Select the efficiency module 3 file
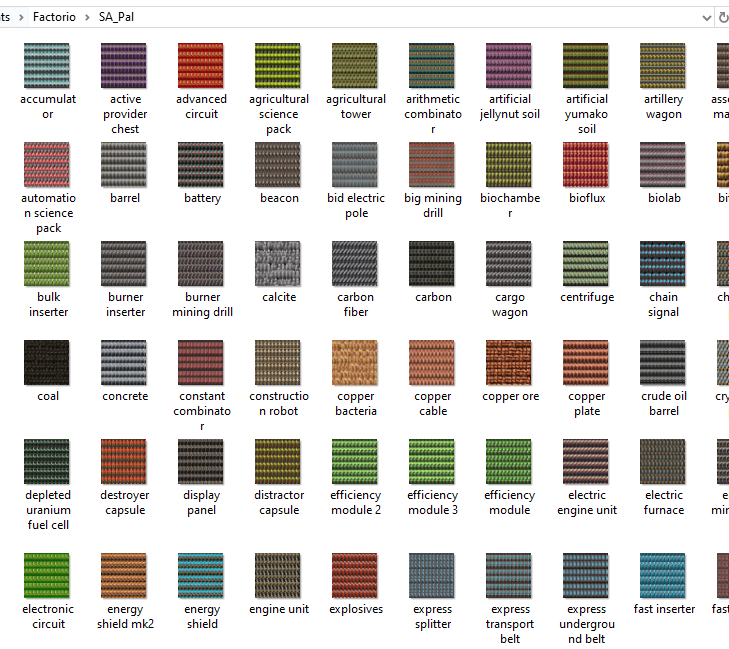This screenshot has width=729, height=649. 431,462
